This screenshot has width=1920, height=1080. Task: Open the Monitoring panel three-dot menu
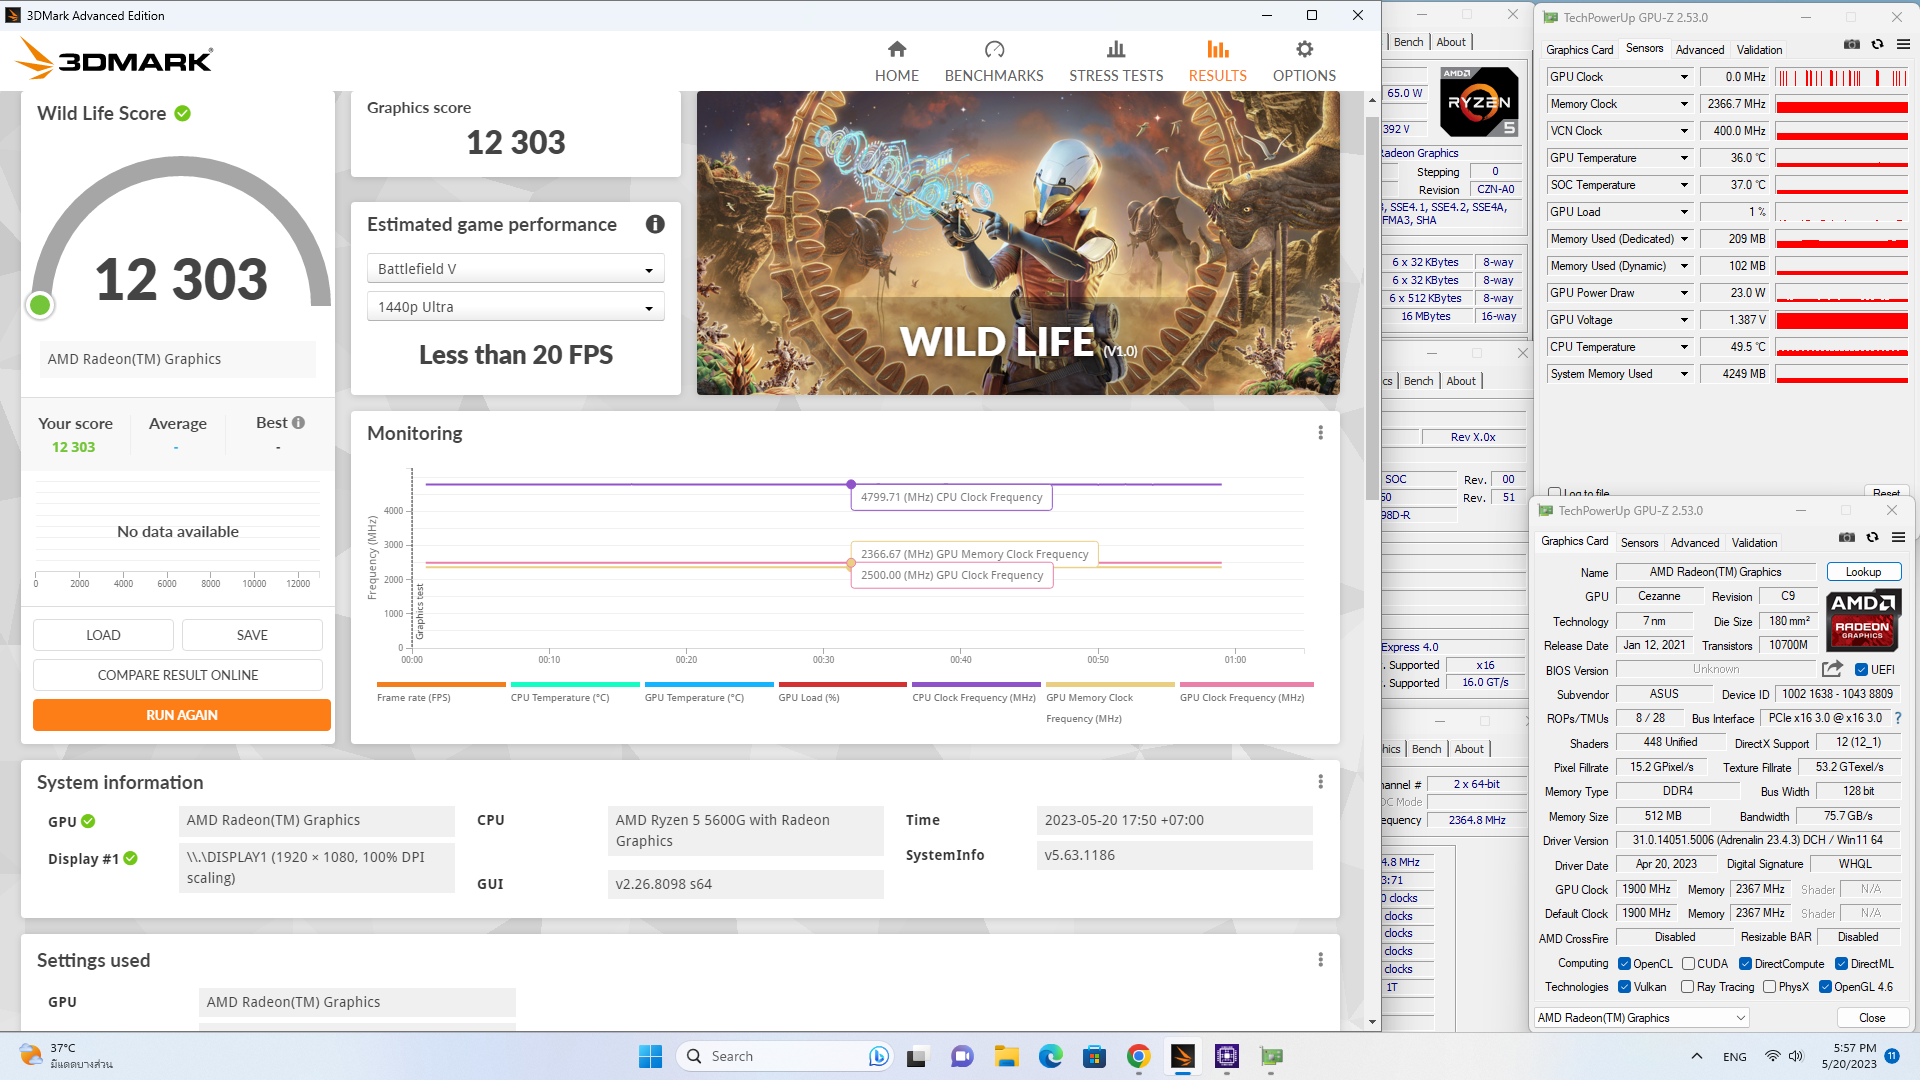pos(1320,432)
